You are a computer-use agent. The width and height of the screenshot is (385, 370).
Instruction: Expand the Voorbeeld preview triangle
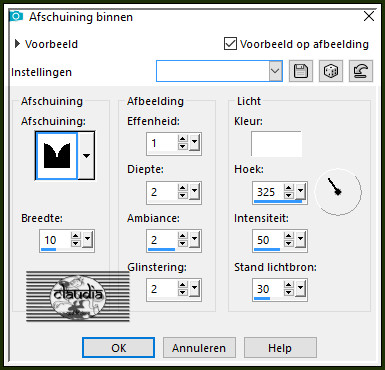(x=17, y=44)
